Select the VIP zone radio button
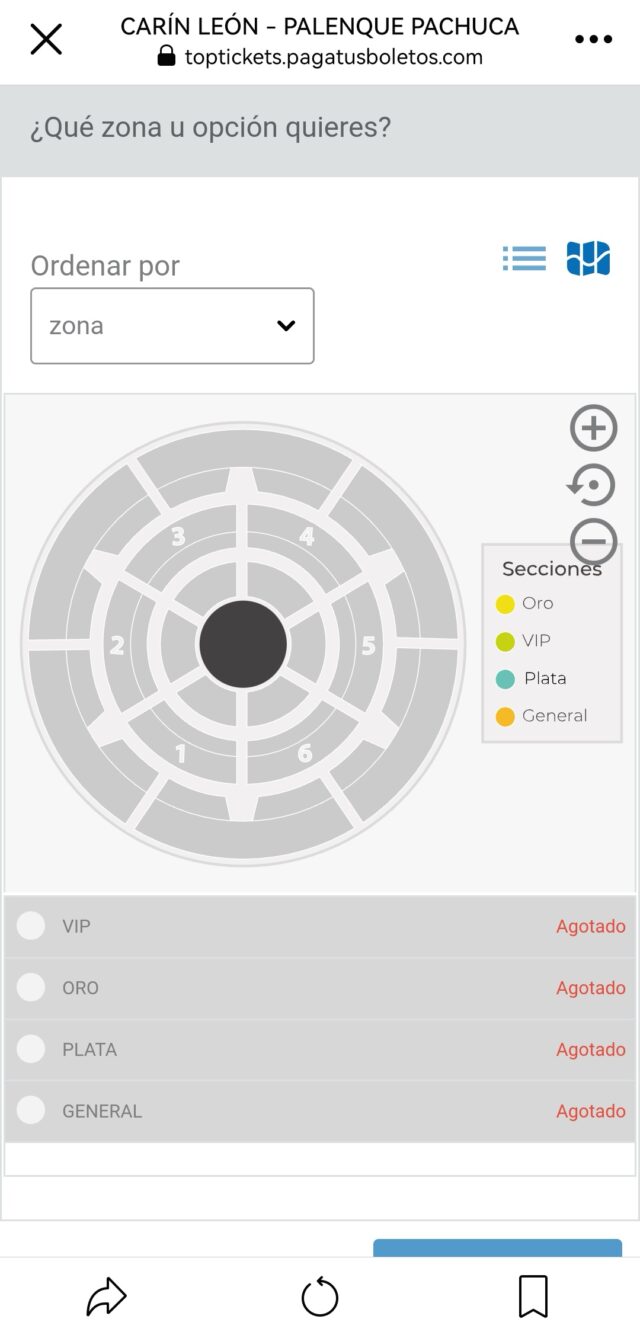Screen dimensions: 640x1335 tap(31, 926)
